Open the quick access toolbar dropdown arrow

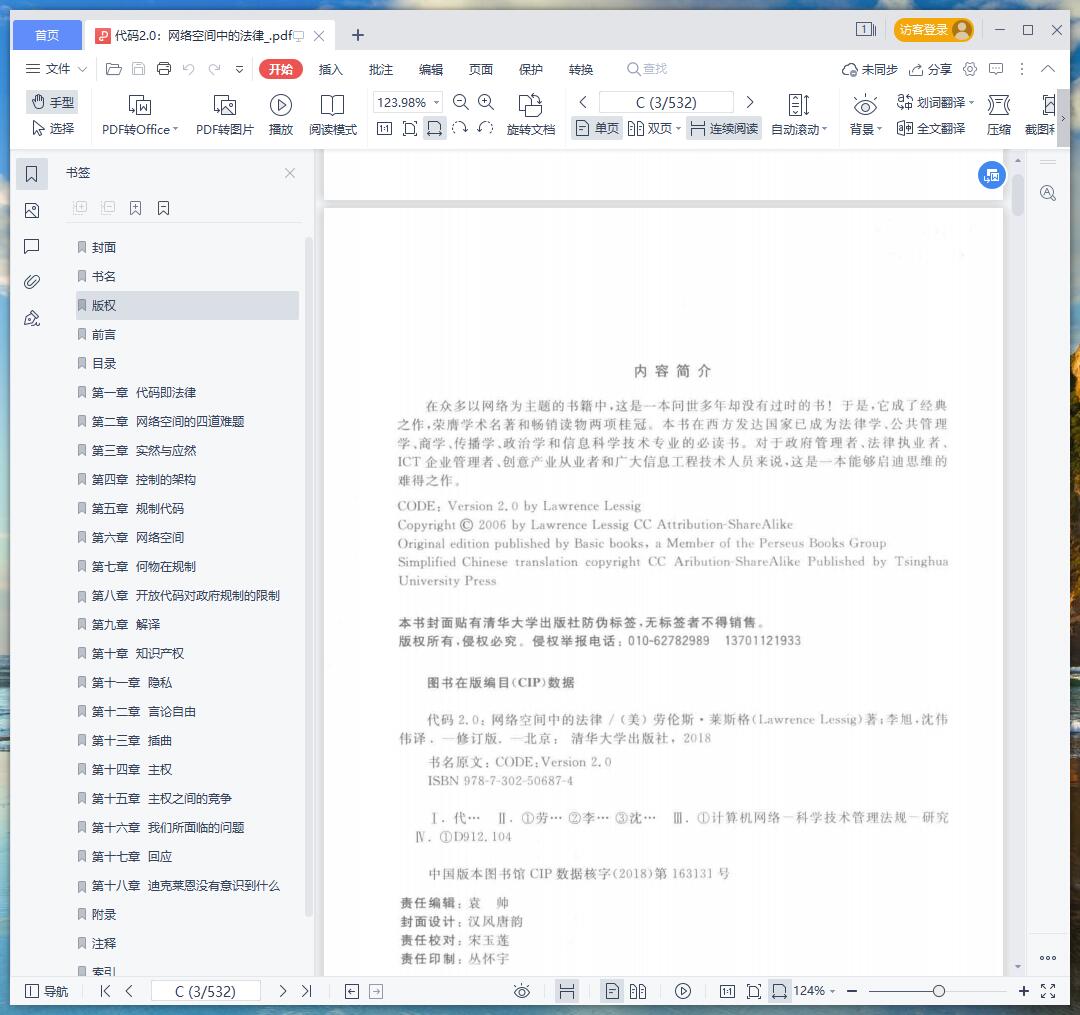[x=239, y=69]
